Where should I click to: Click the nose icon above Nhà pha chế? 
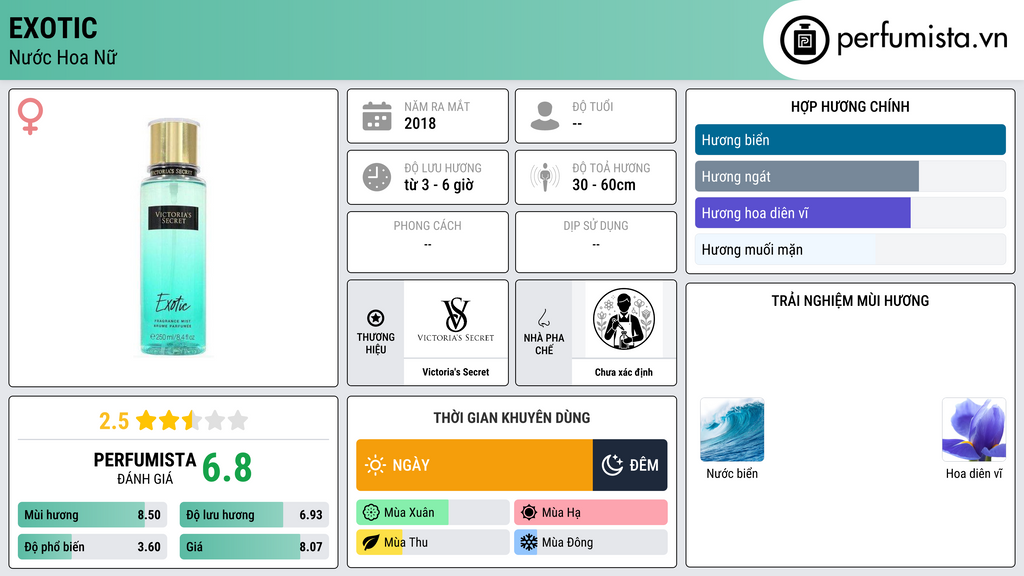pos(543,318)
